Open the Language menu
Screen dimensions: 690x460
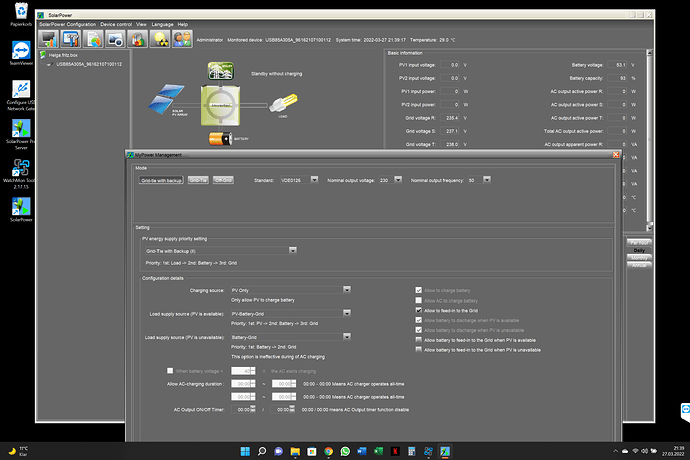(x=162, y=24)
